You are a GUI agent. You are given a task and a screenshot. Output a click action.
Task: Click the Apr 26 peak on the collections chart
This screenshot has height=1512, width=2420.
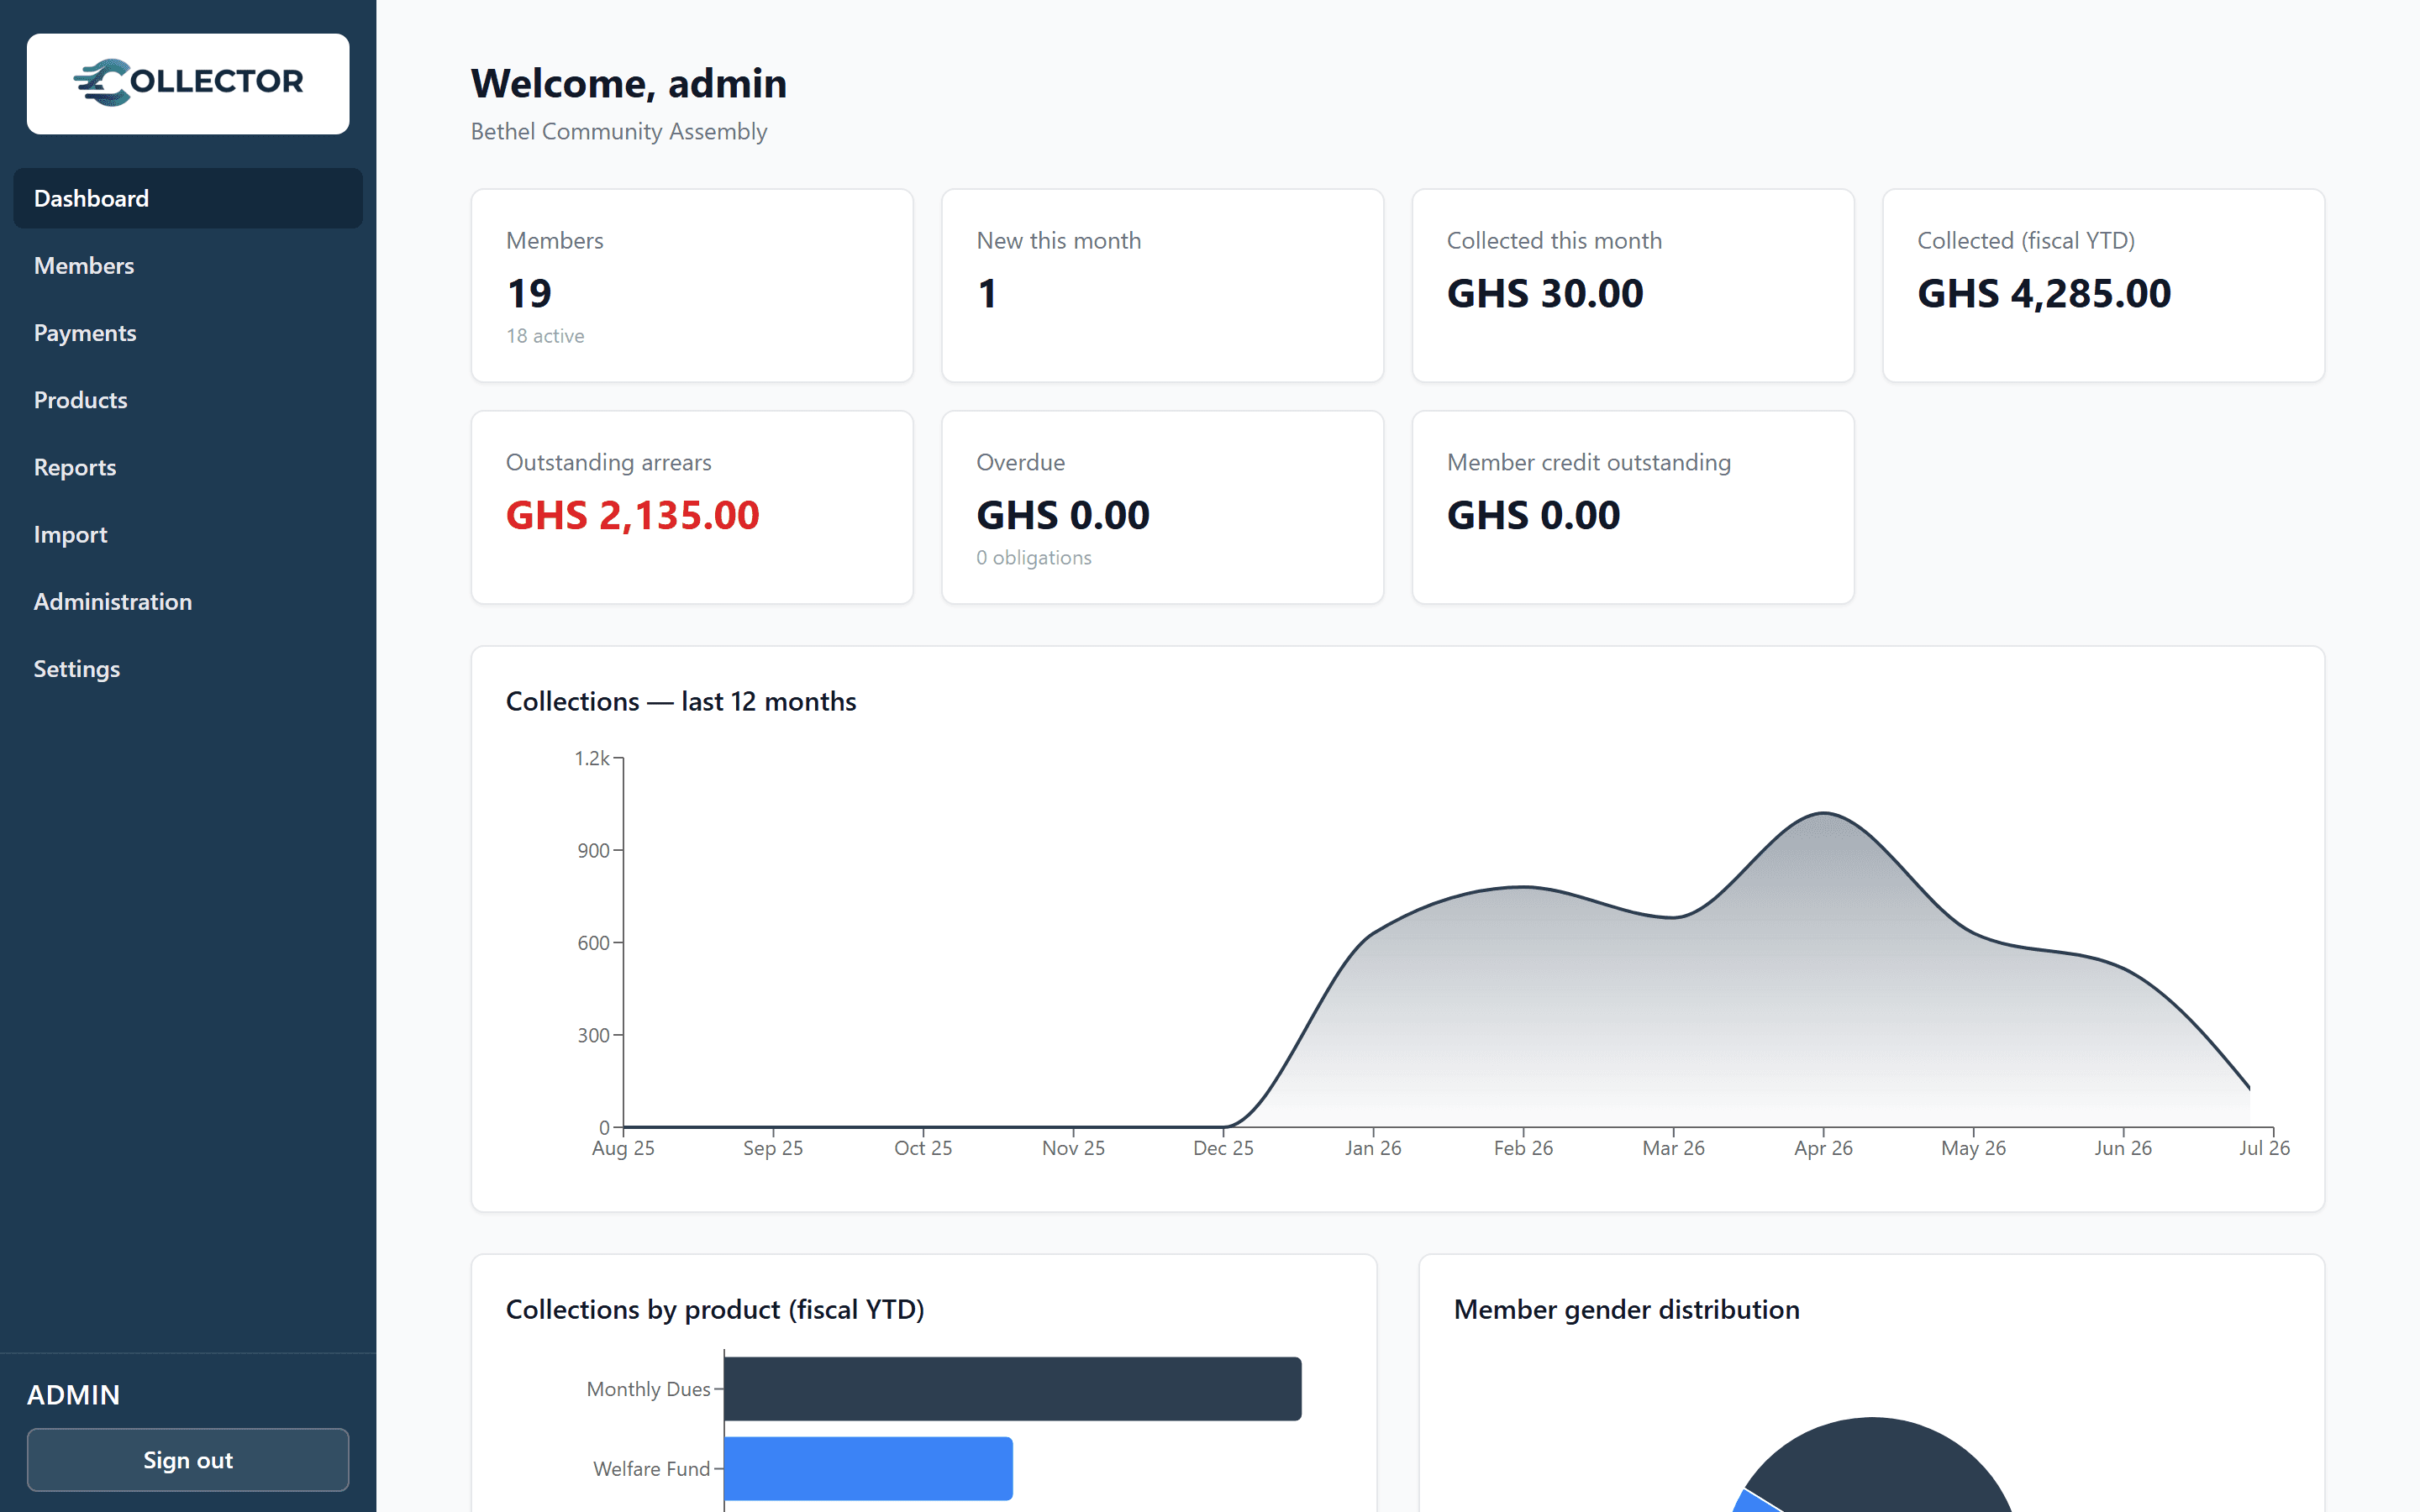point(1823,813)
